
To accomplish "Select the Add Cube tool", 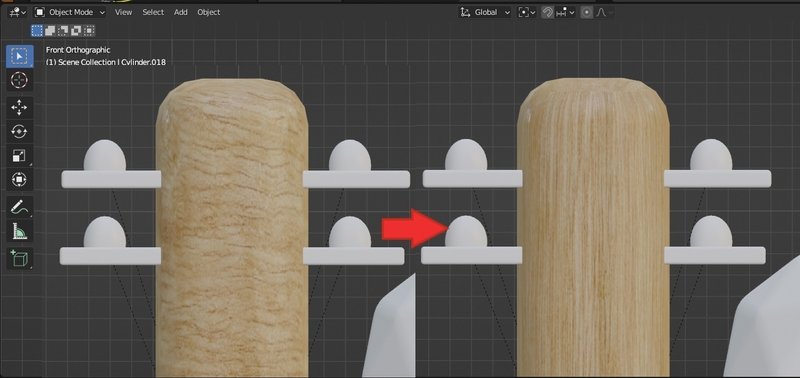I will (19, 259).
